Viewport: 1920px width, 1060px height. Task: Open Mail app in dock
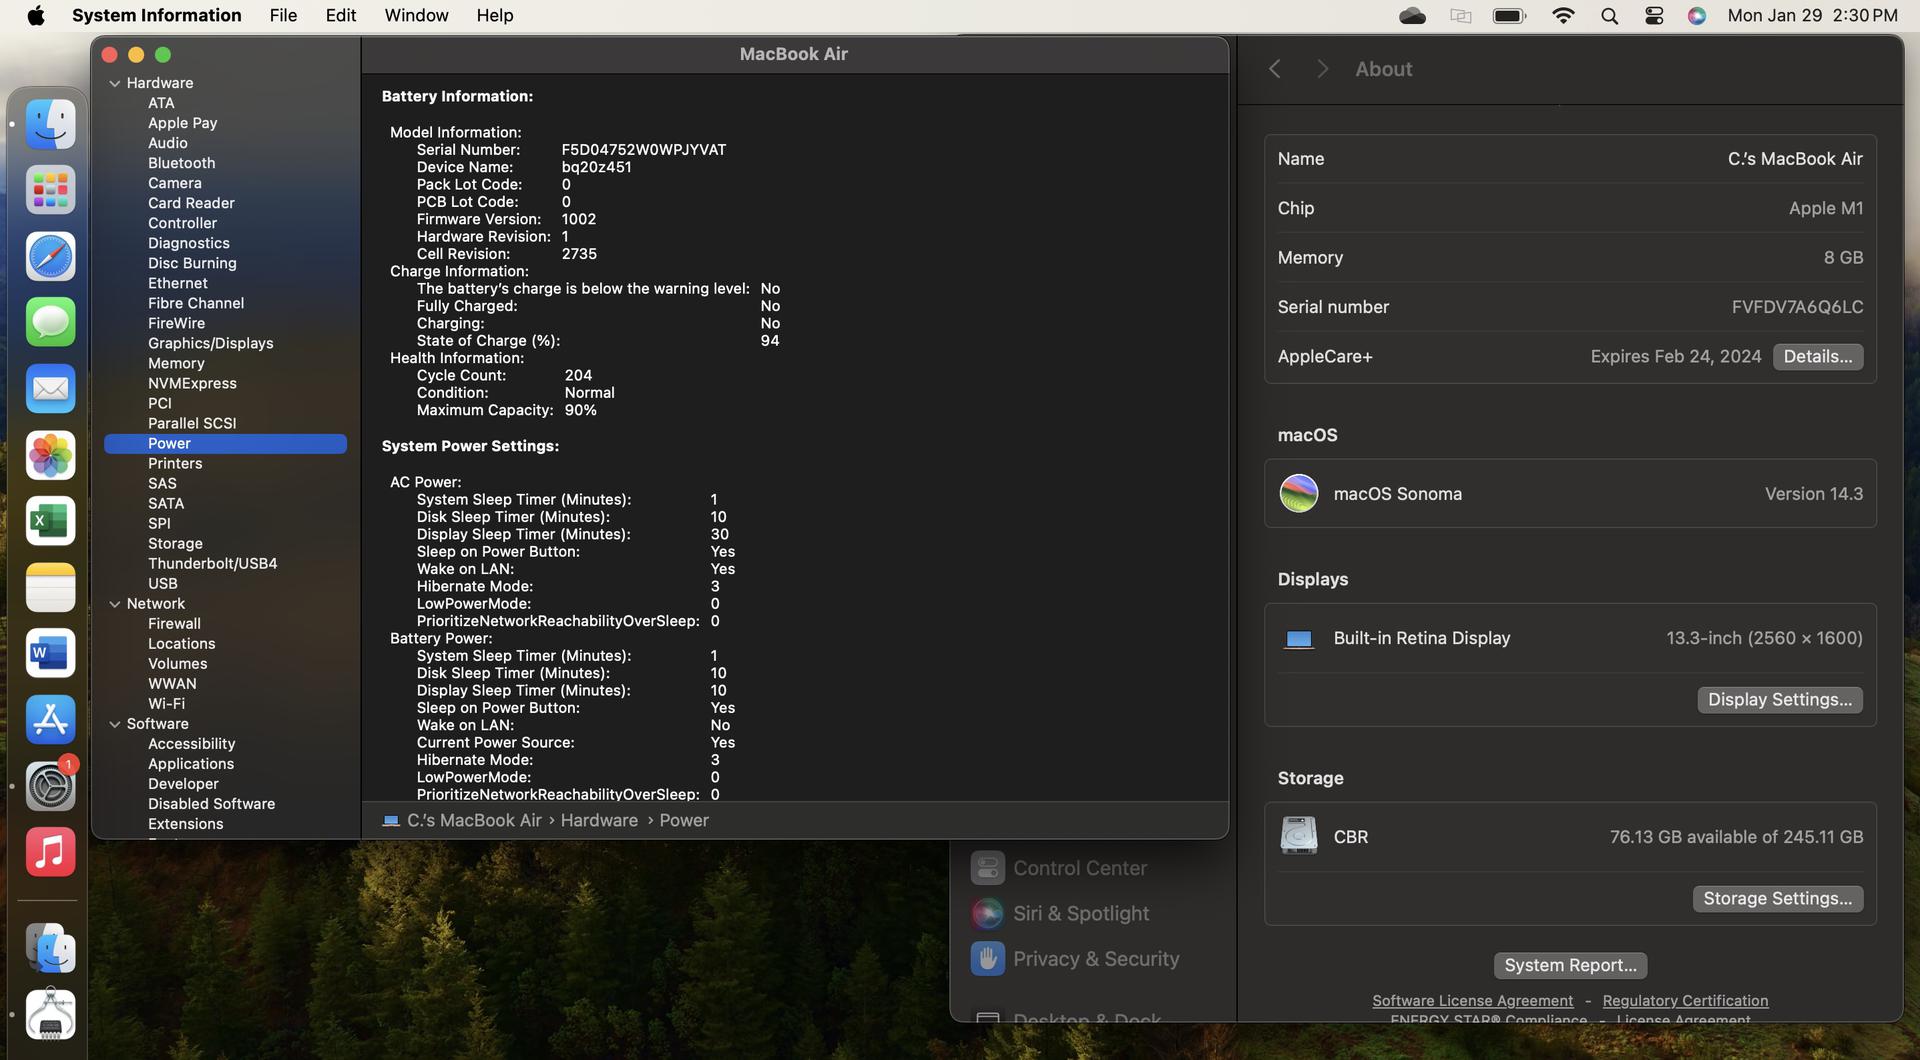[50, 389]
